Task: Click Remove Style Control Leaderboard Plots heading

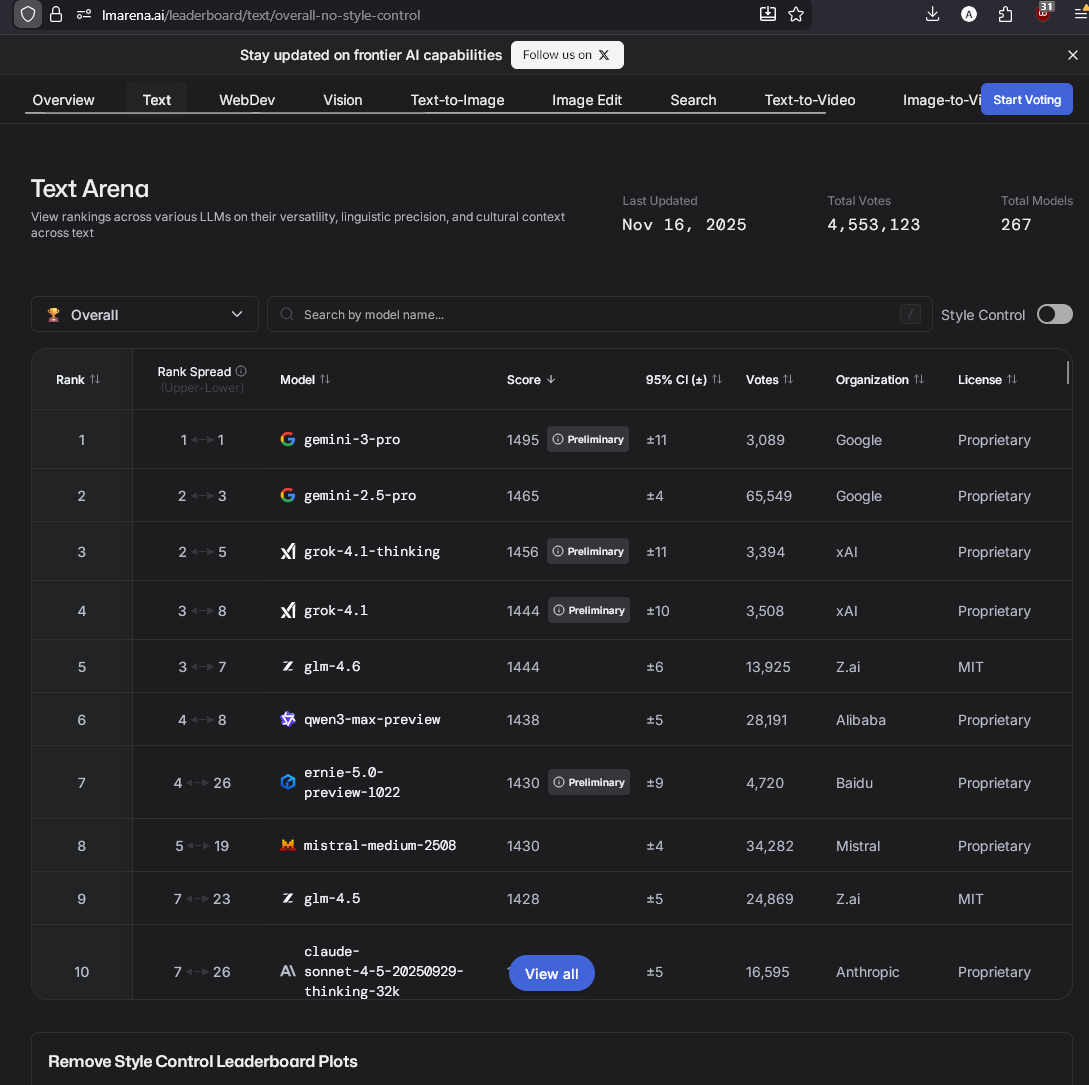Action: 203,1061
